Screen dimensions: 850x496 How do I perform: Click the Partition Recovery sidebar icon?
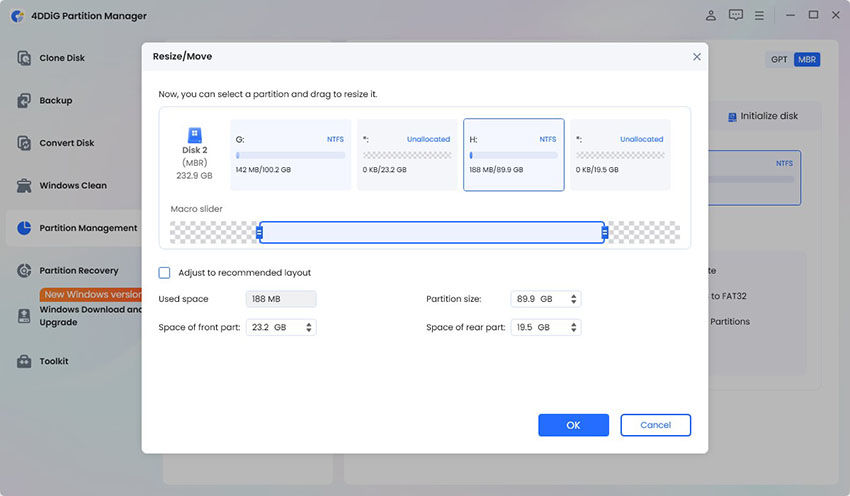tap(24, 270)
